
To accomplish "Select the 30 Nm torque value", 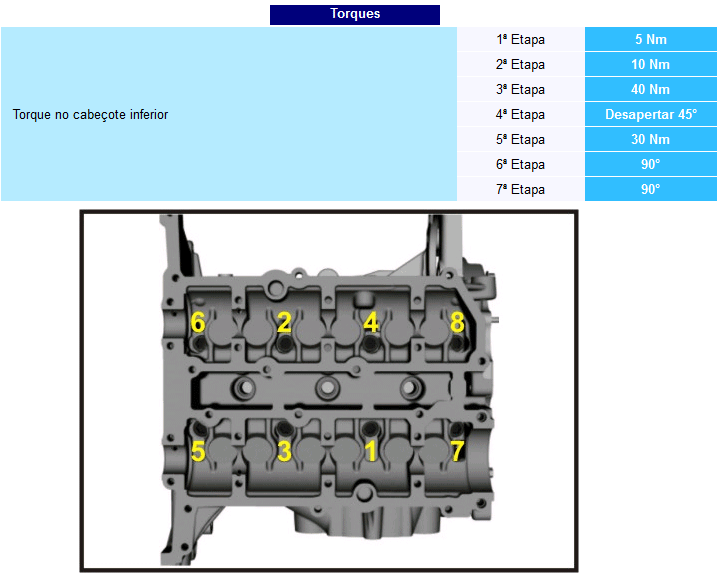I will (651, 140).
